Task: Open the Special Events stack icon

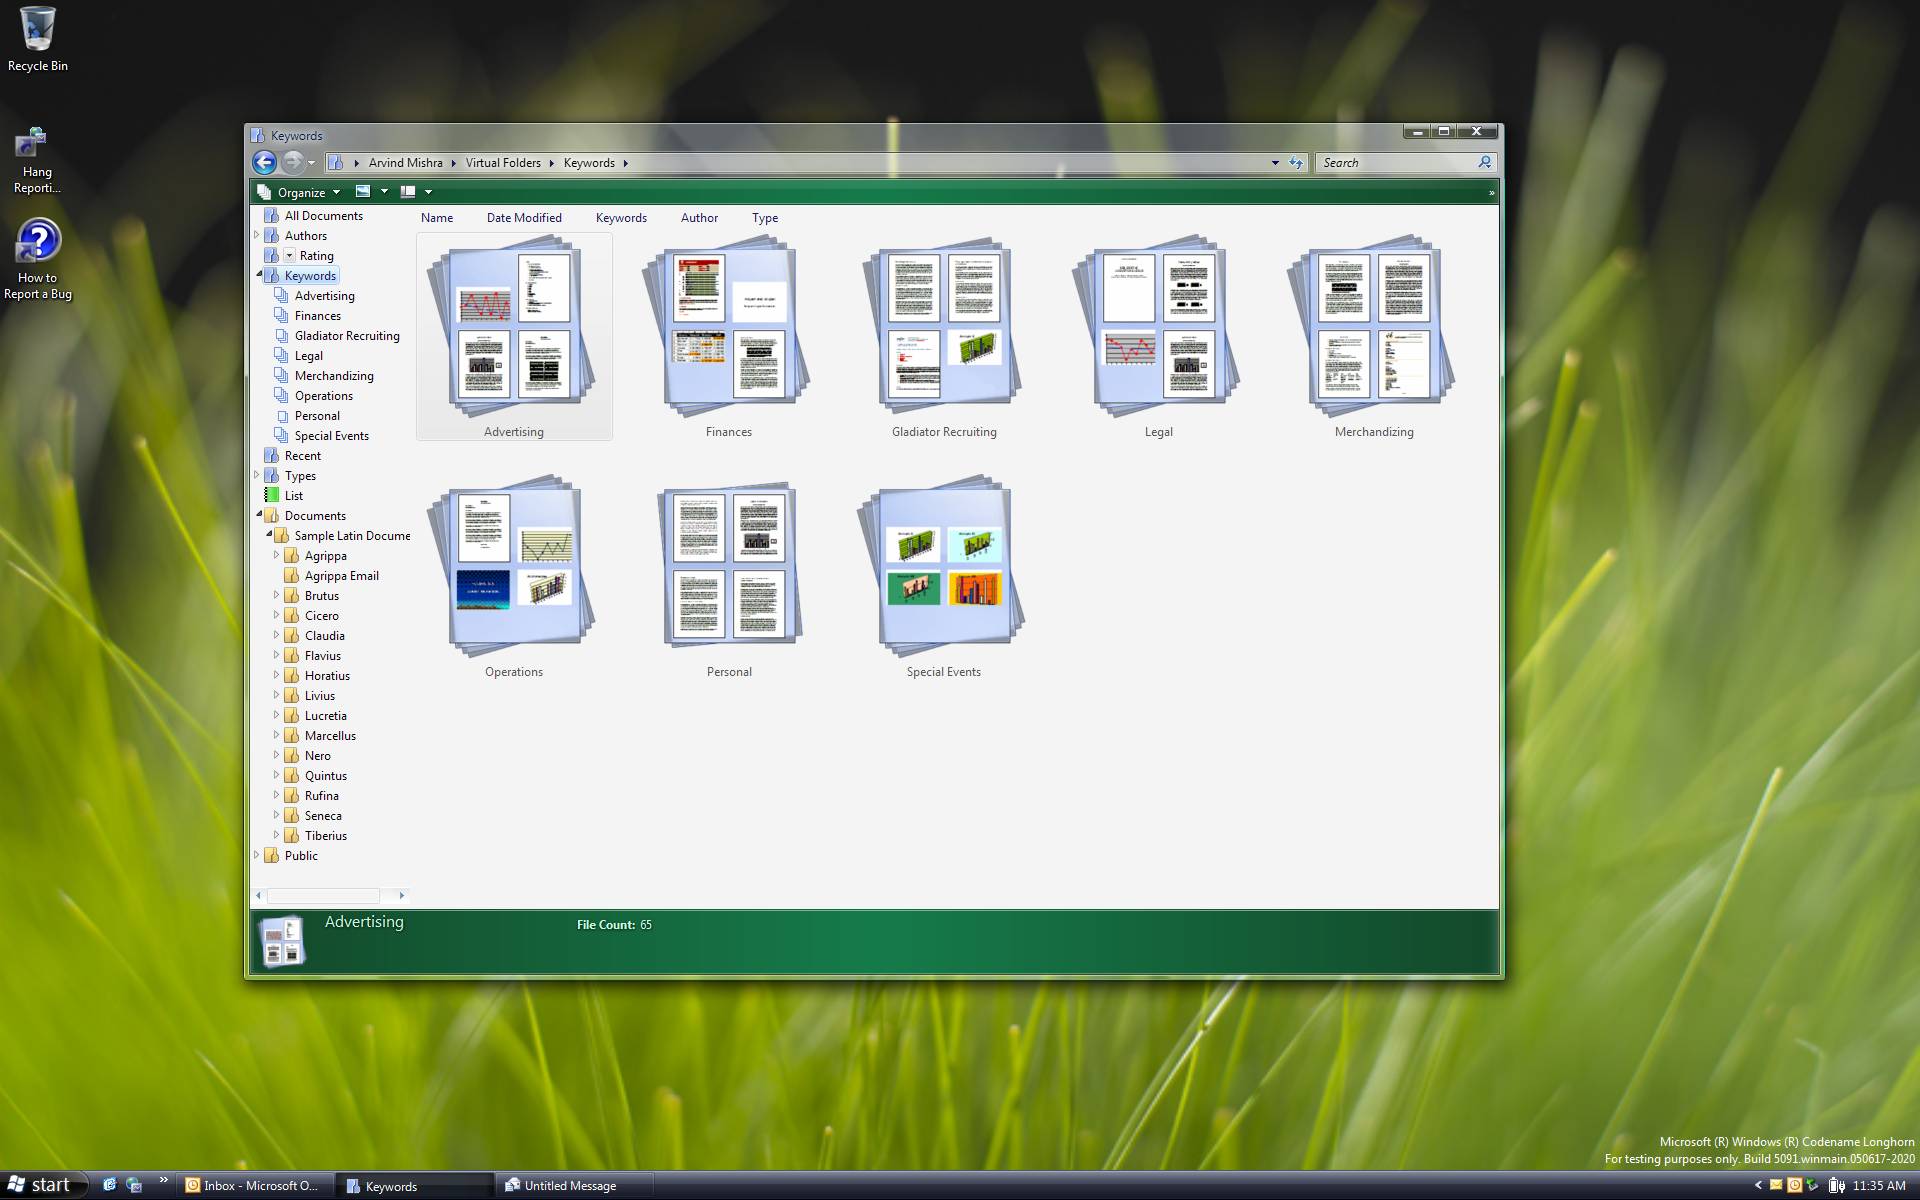Action: (943, 568)
